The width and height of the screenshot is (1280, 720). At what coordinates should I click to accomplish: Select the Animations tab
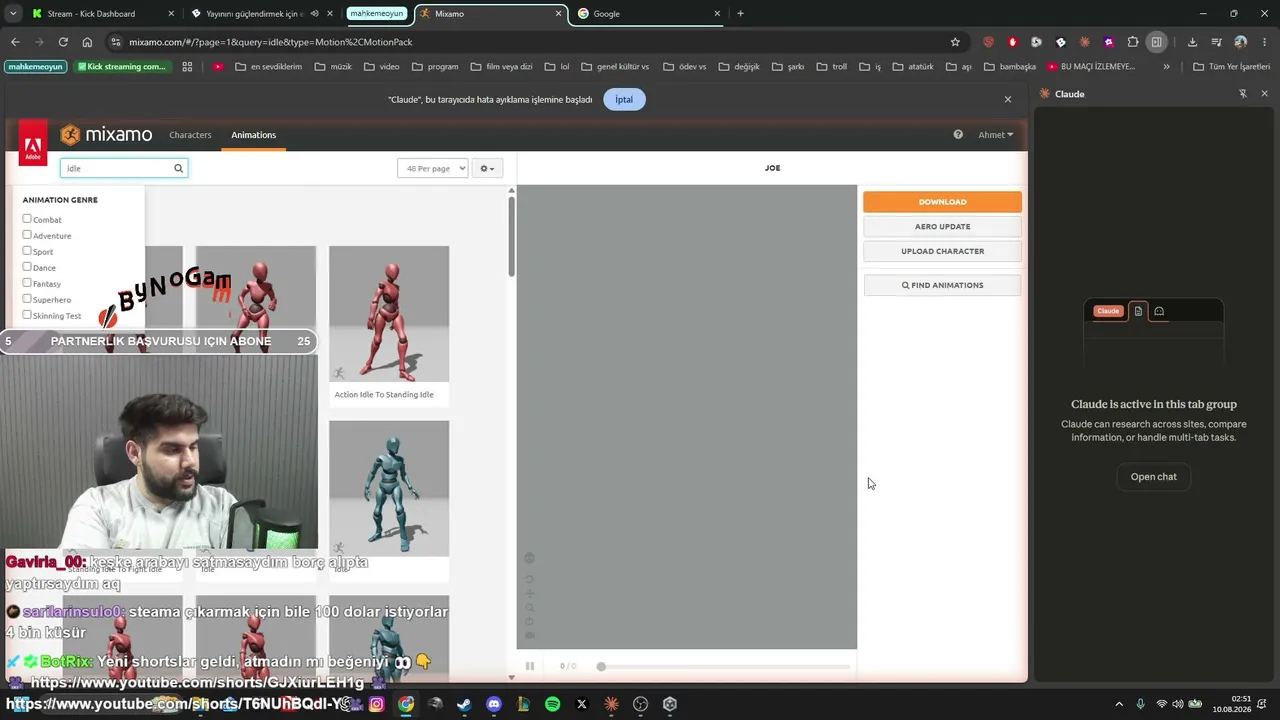[253, 135]
